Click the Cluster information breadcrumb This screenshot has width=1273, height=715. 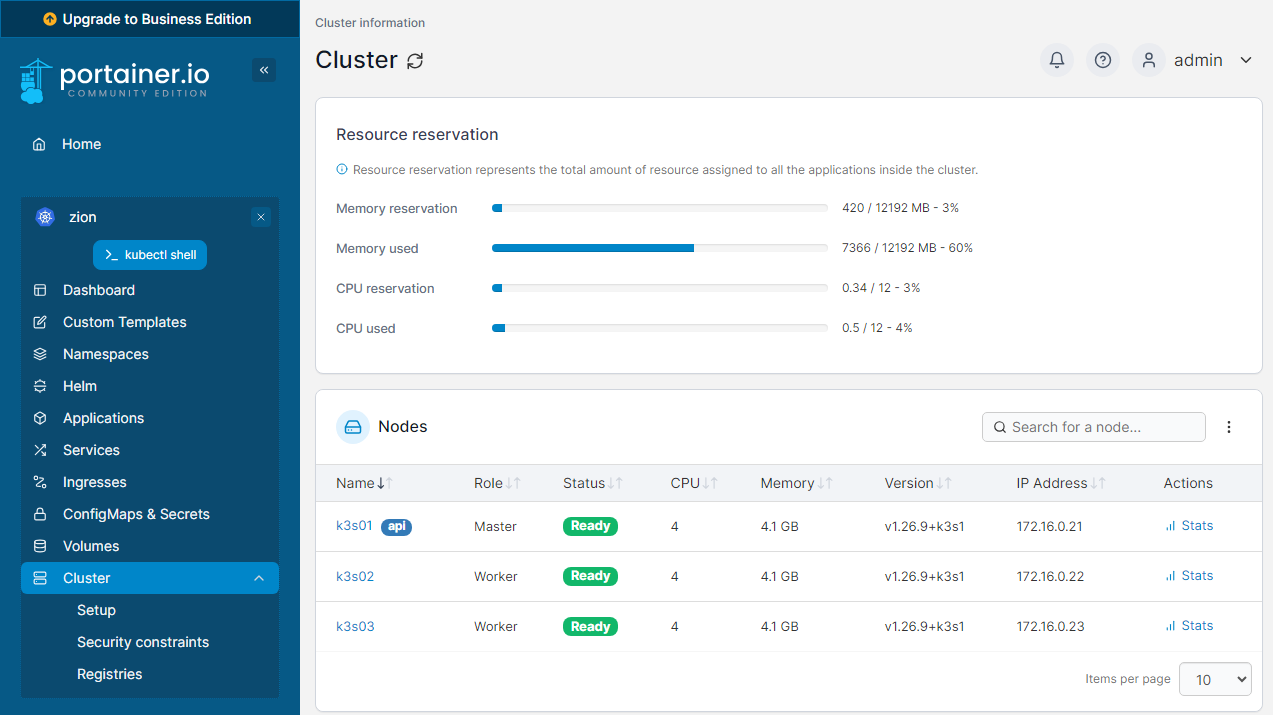coord(370,23)
